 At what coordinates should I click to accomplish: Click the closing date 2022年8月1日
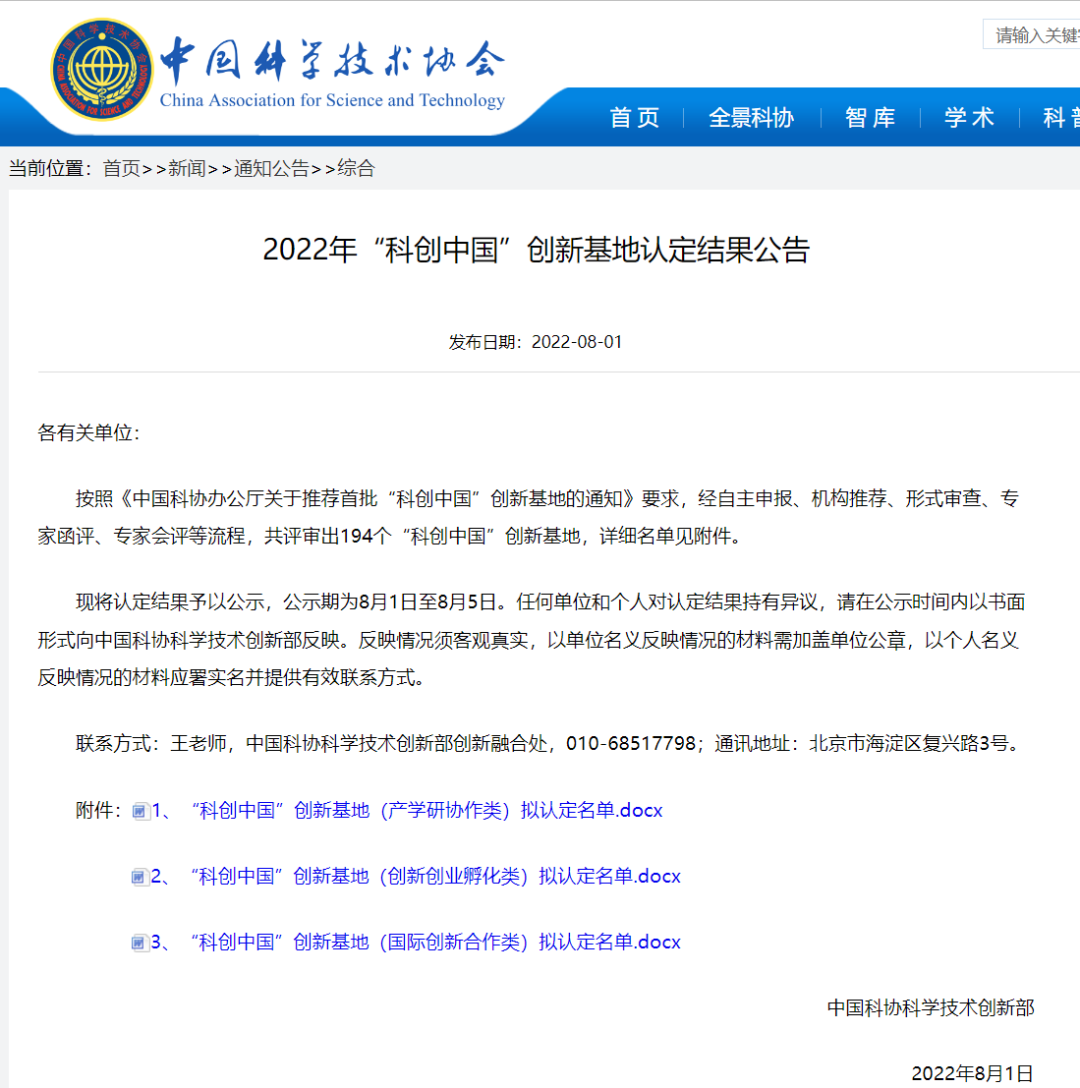click(x=972, y=1073)
